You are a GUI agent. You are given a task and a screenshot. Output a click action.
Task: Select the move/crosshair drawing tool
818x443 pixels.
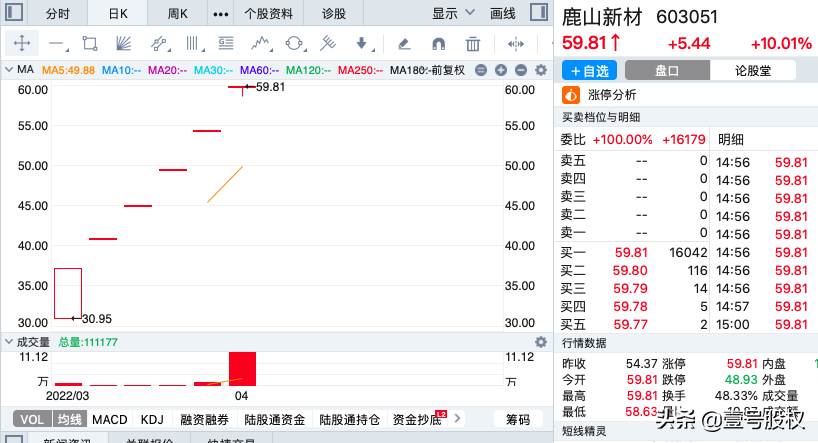pyautogui.click(x=22, y=43)
